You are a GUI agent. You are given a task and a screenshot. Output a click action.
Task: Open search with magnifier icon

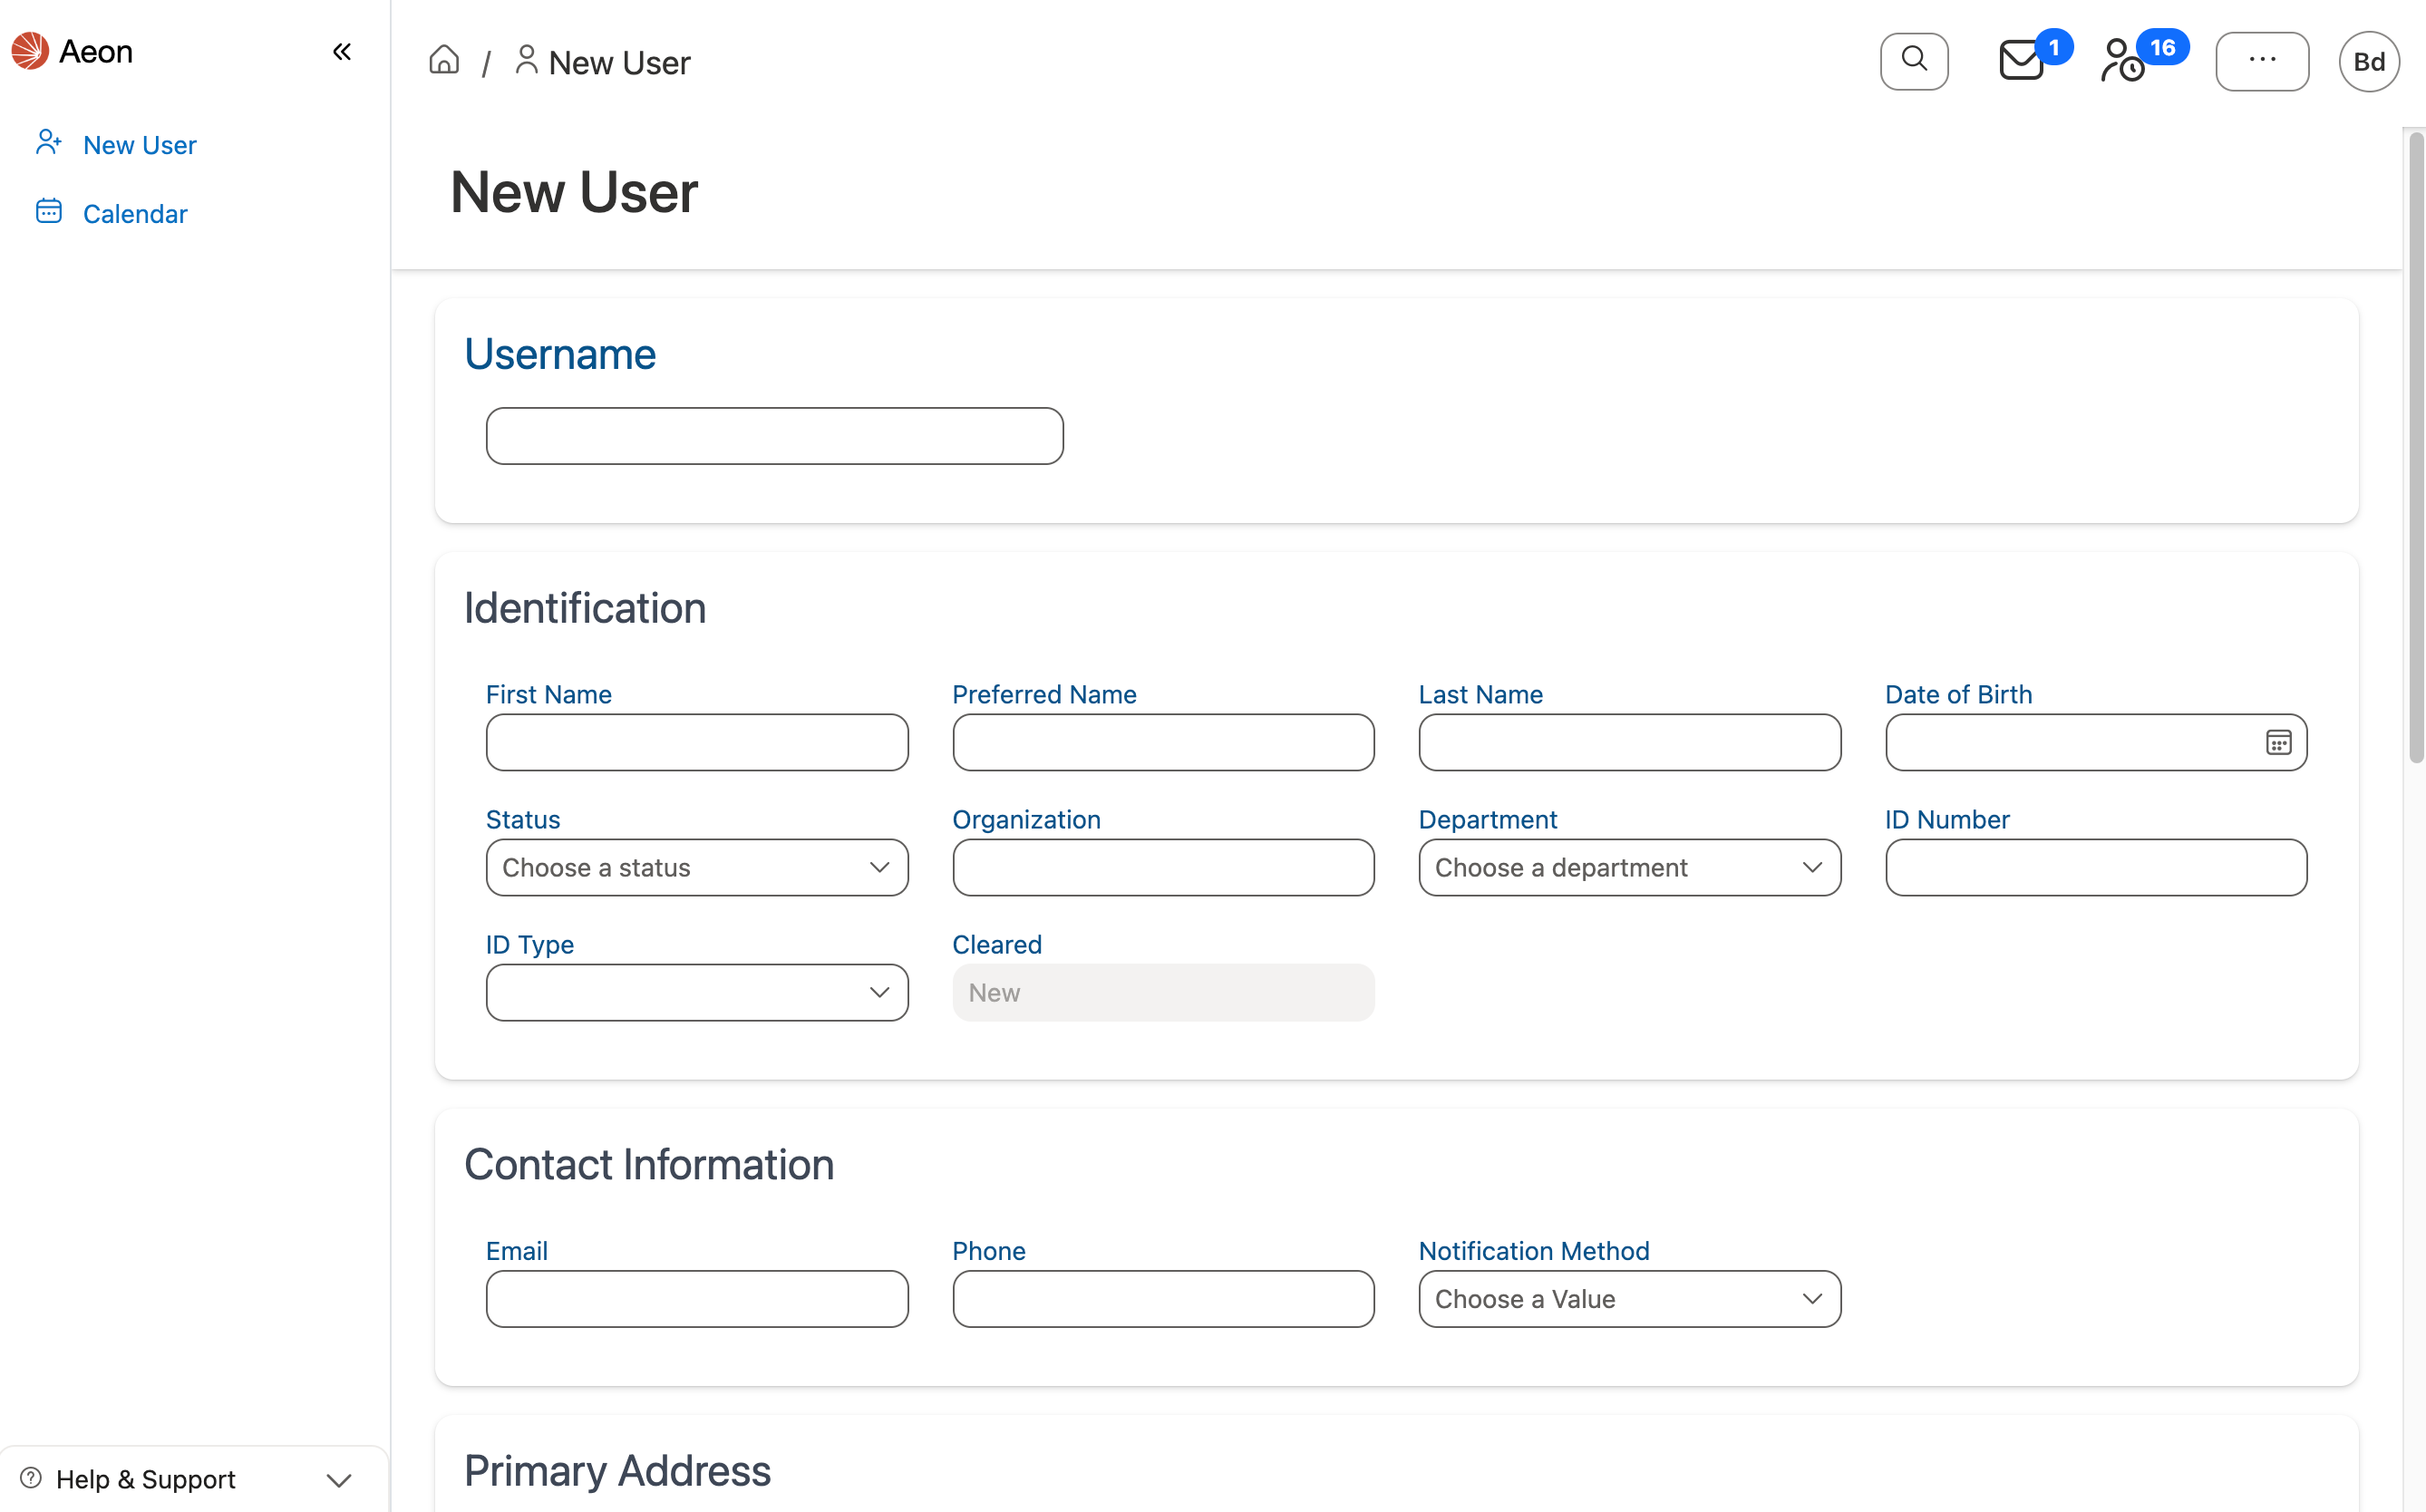[x=1913, y=61]
